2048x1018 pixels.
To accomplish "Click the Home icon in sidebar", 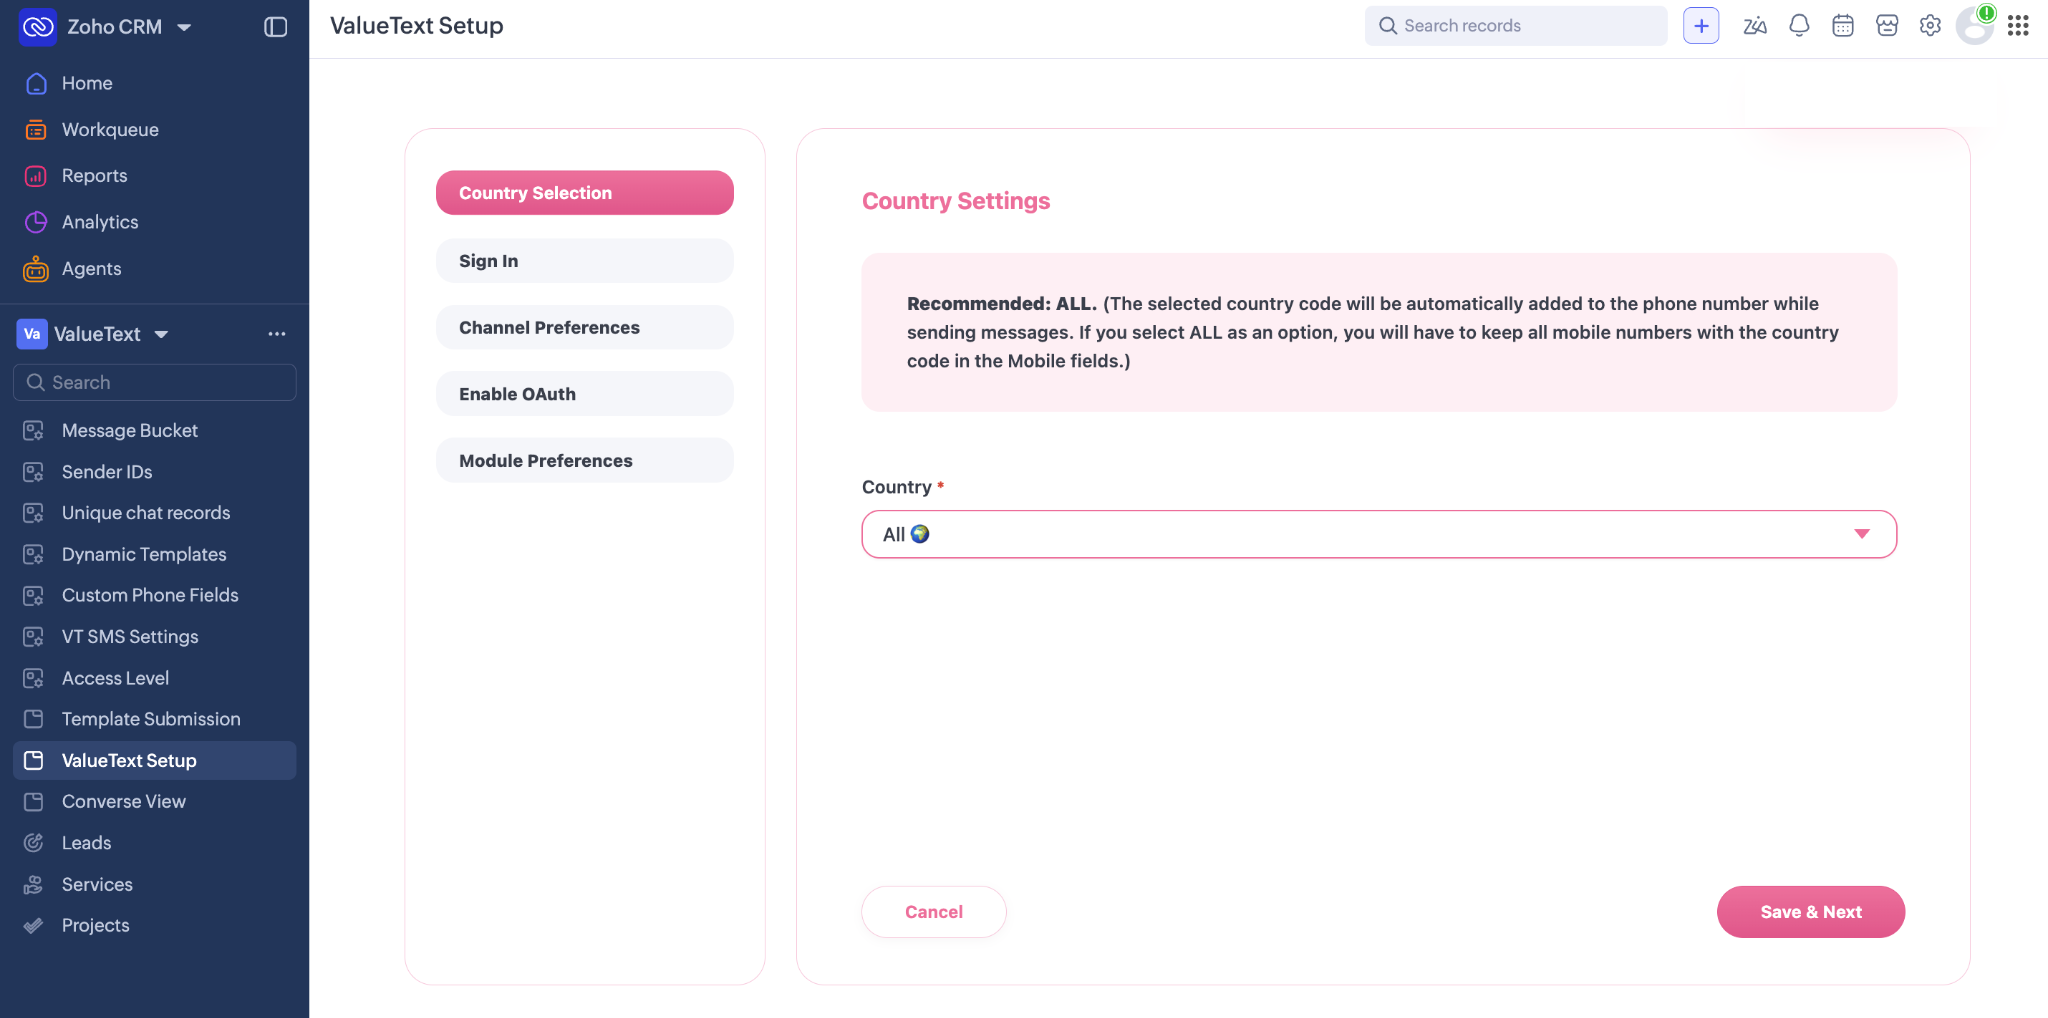I will coord(36,83).
